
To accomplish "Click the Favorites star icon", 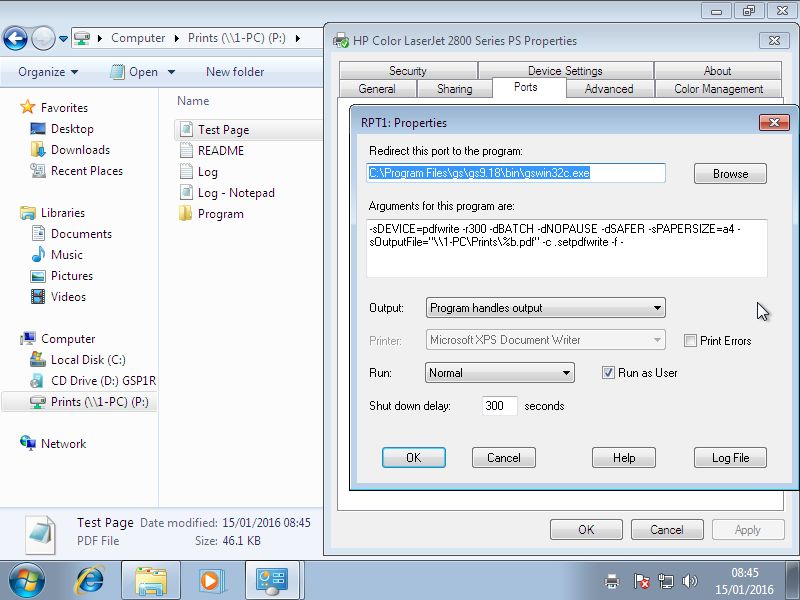I will (28, 107).
